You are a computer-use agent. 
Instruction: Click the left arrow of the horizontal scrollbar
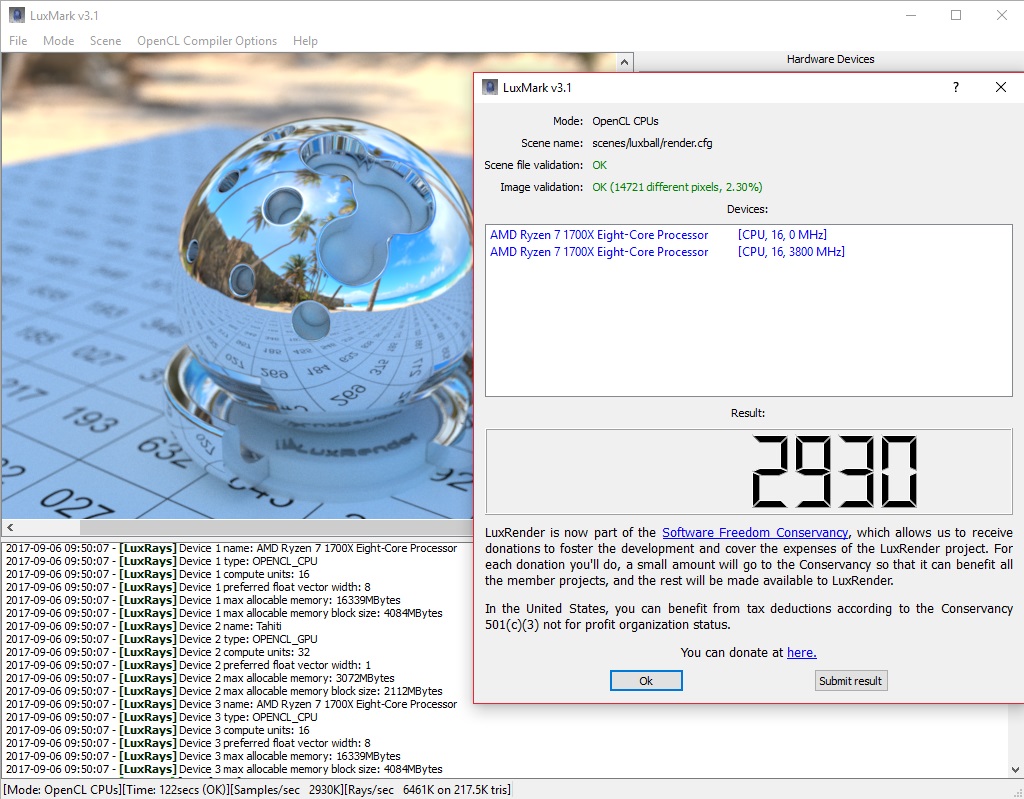pos(10,527)
